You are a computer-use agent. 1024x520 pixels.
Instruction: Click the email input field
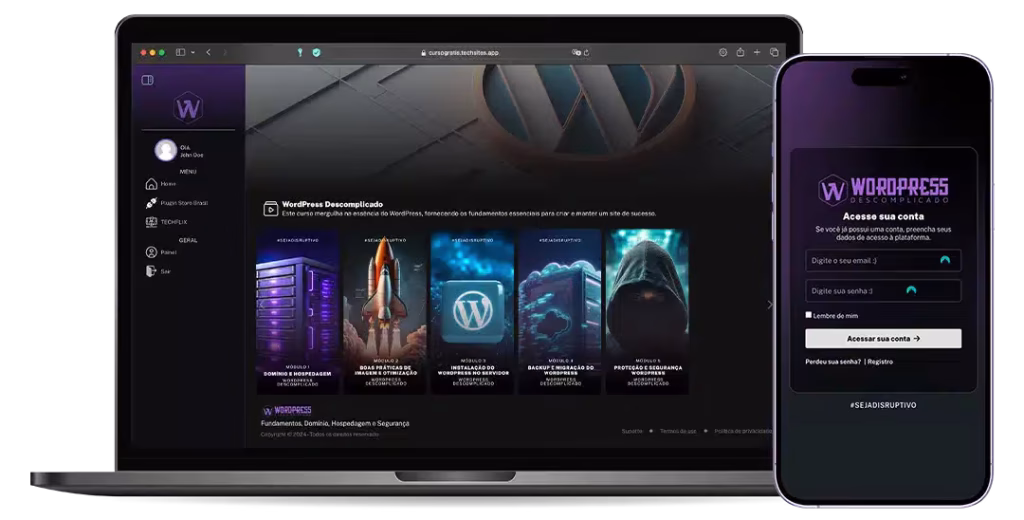point(870,260)
